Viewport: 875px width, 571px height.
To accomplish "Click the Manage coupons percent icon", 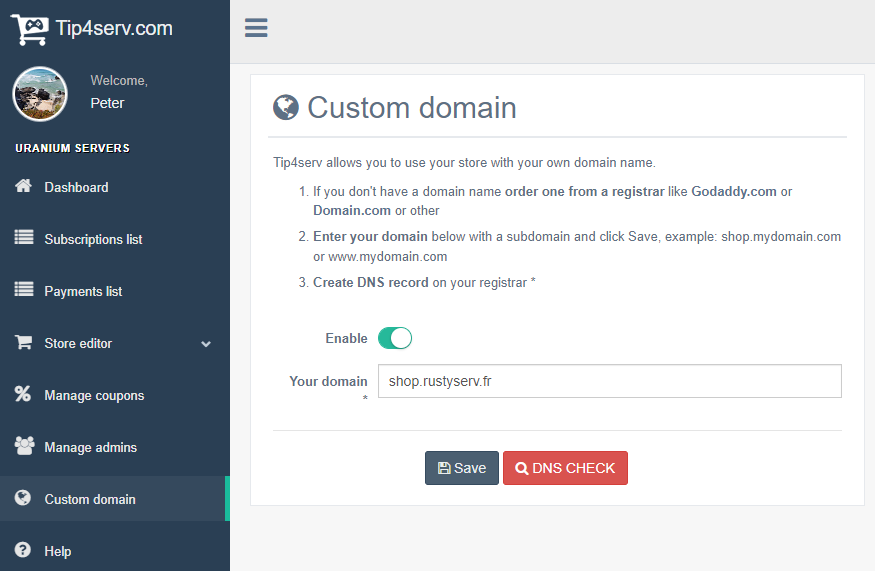I will 23,395.
